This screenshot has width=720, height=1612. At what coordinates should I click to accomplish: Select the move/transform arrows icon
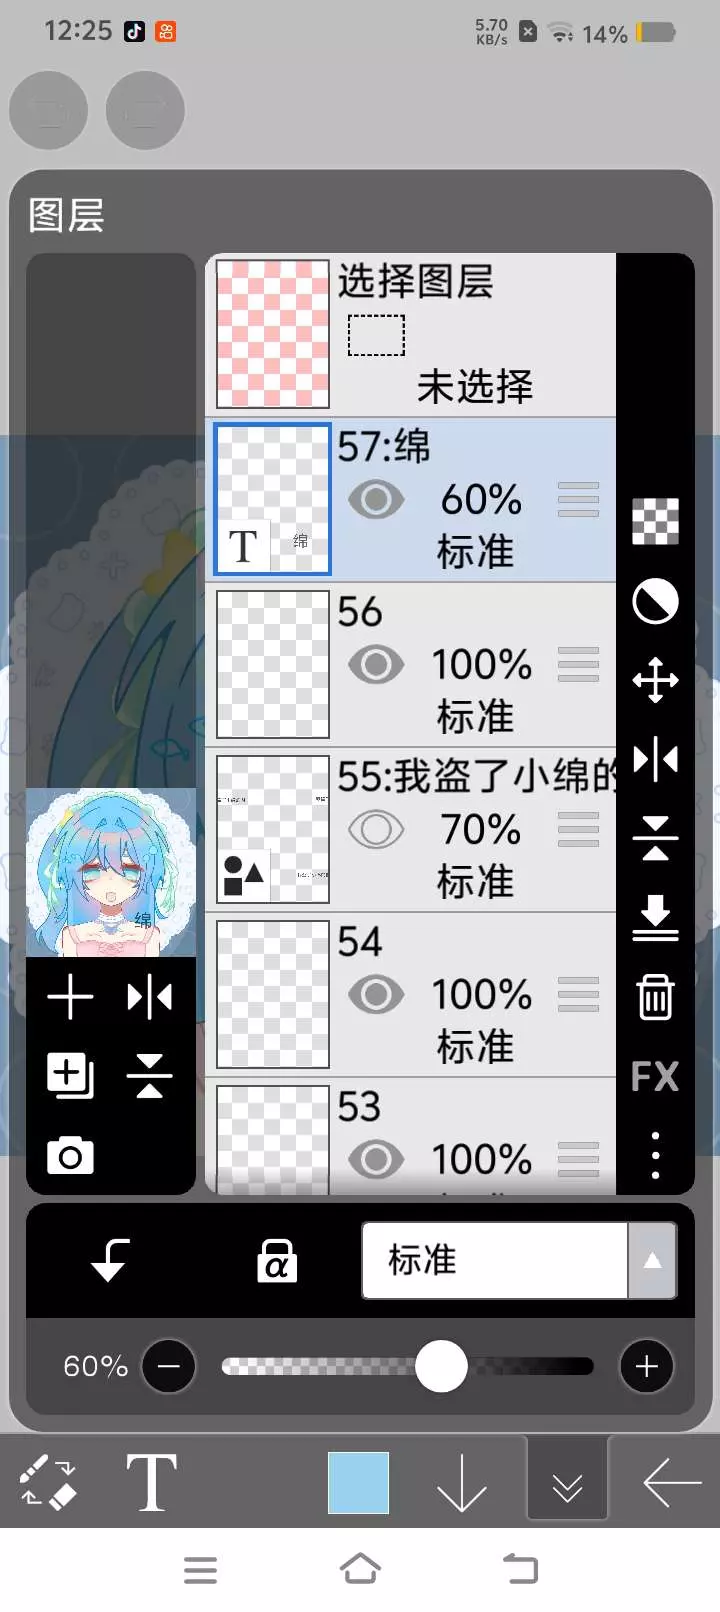click(655, 680)
